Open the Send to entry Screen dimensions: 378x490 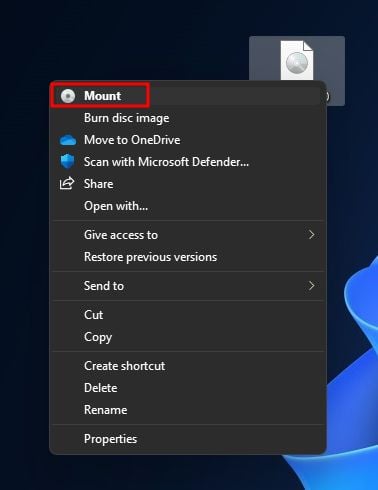tap(188, 286)
